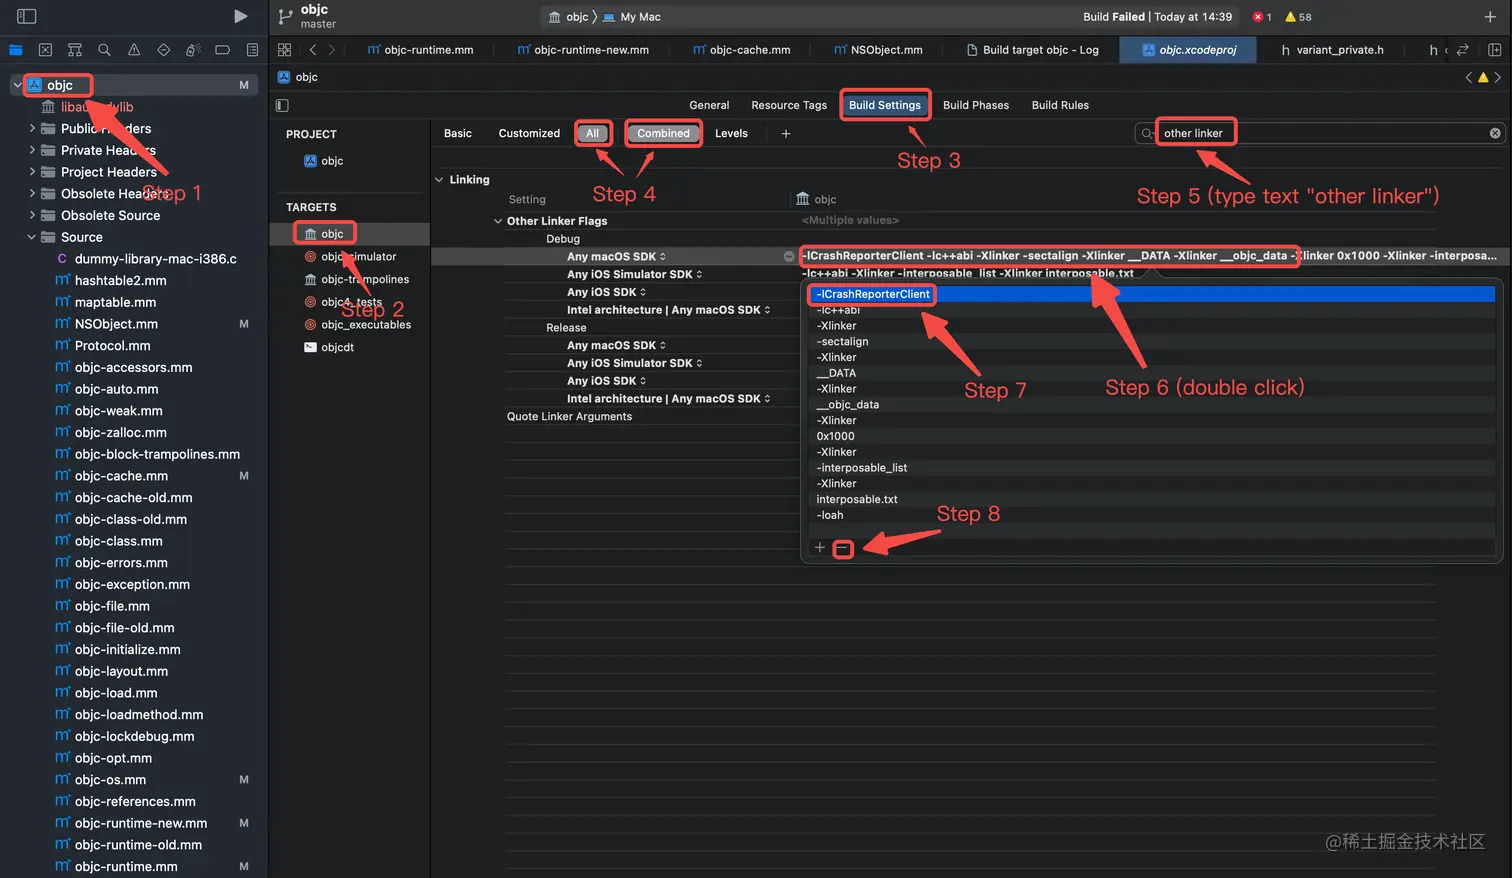Open the Build Phases tab

tap(976, 105)
